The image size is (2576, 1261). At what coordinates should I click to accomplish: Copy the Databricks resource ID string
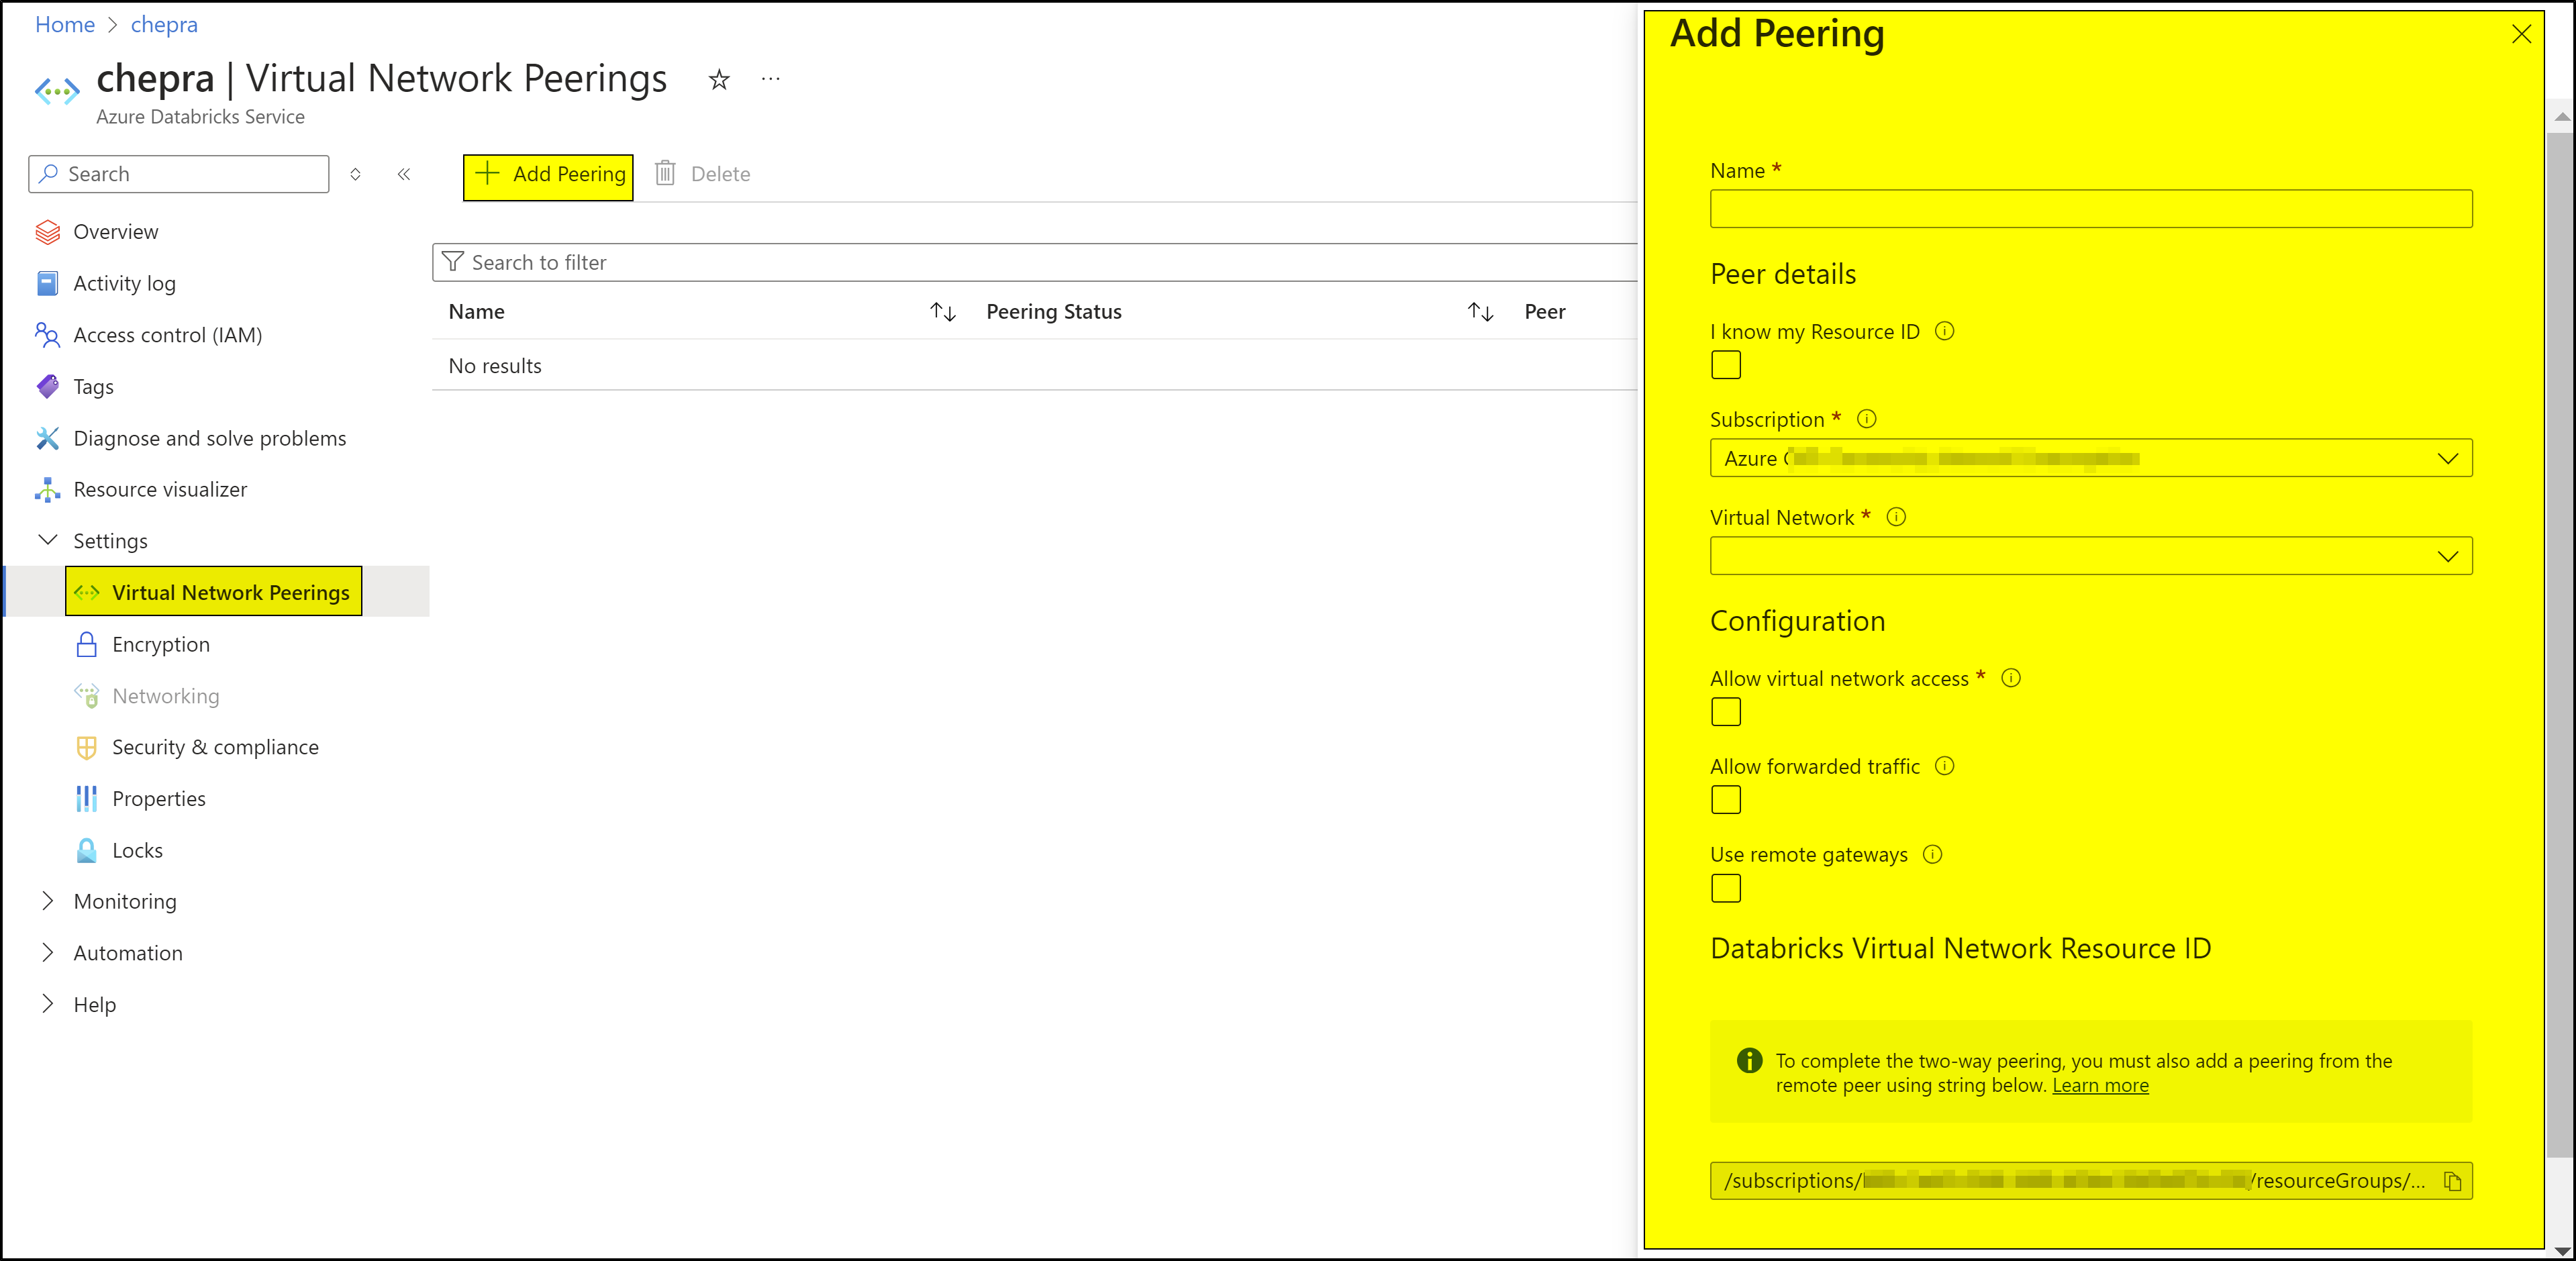tap(2452, 1181)
